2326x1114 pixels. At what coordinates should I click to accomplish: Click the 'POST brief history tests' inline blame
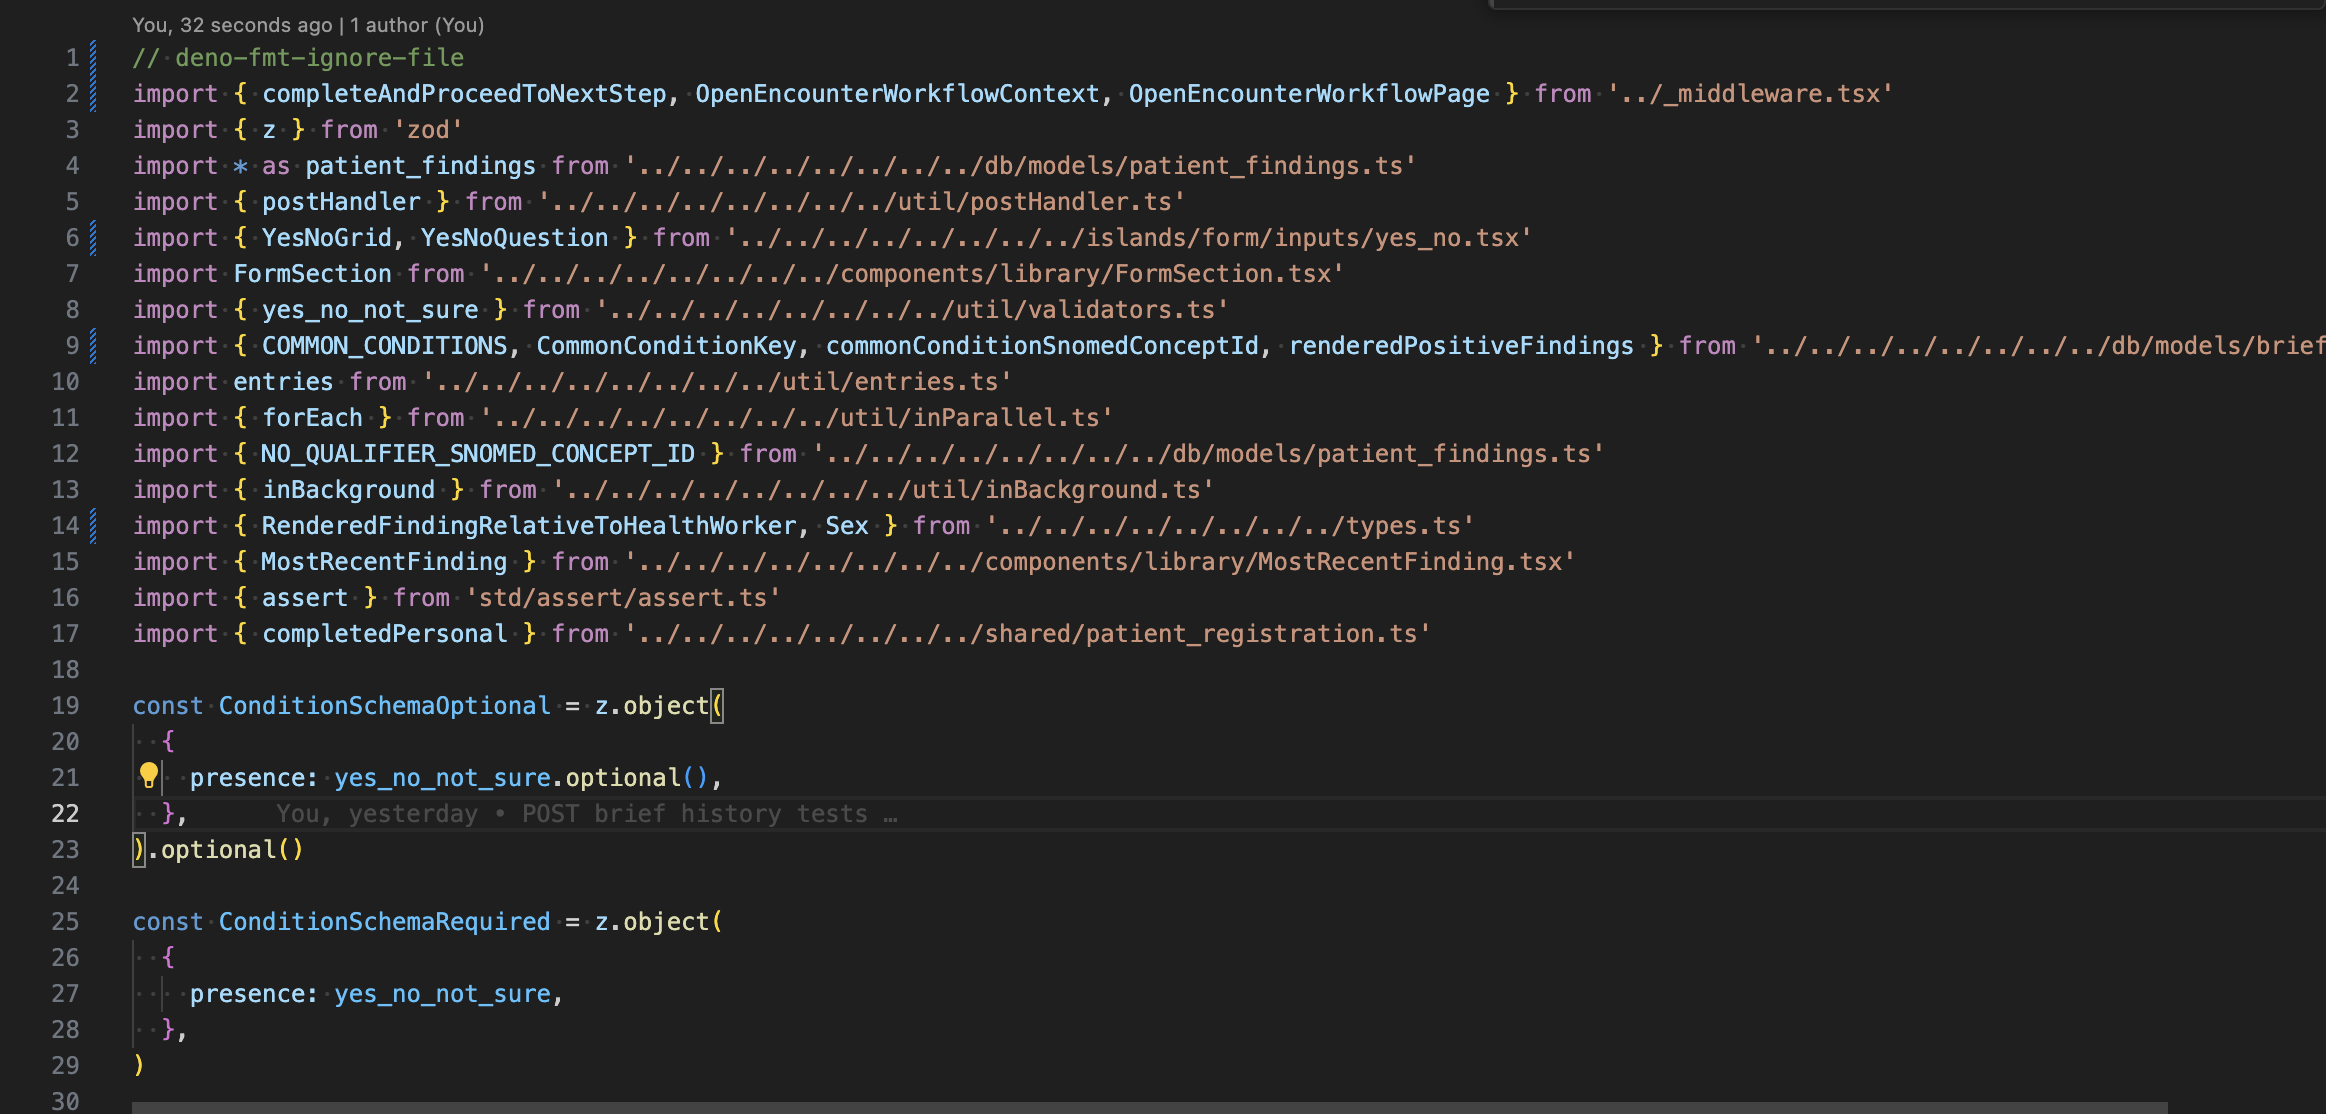click(695, 814)
